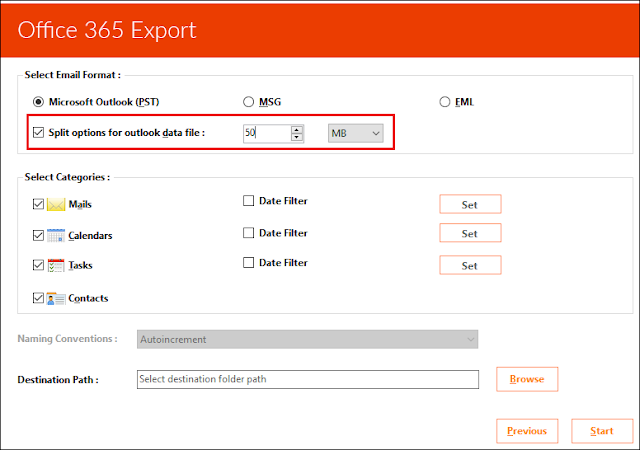Click the Contacts category label
Viewport: 640px width, 450px height.
click(x=88, y=299)
